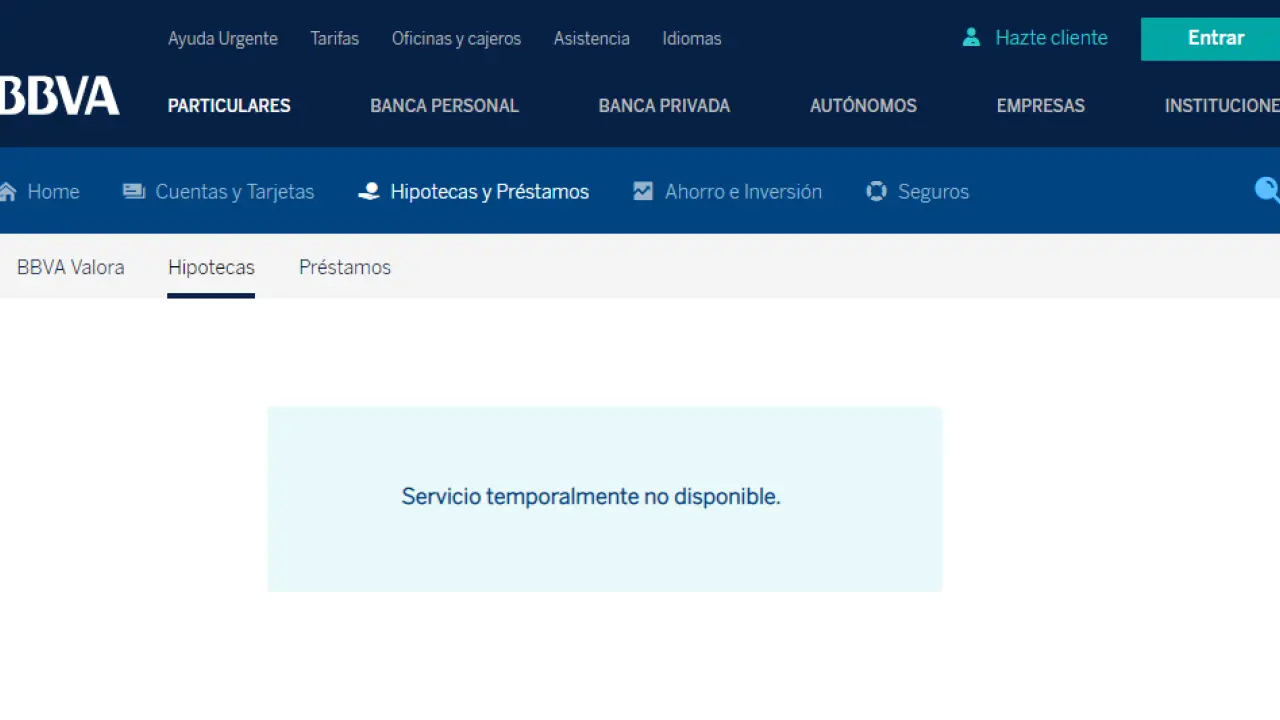This screenshot has height=720, width=1280.
Task: Switch to the Préstamos tab
Action: tap(344, 267)
